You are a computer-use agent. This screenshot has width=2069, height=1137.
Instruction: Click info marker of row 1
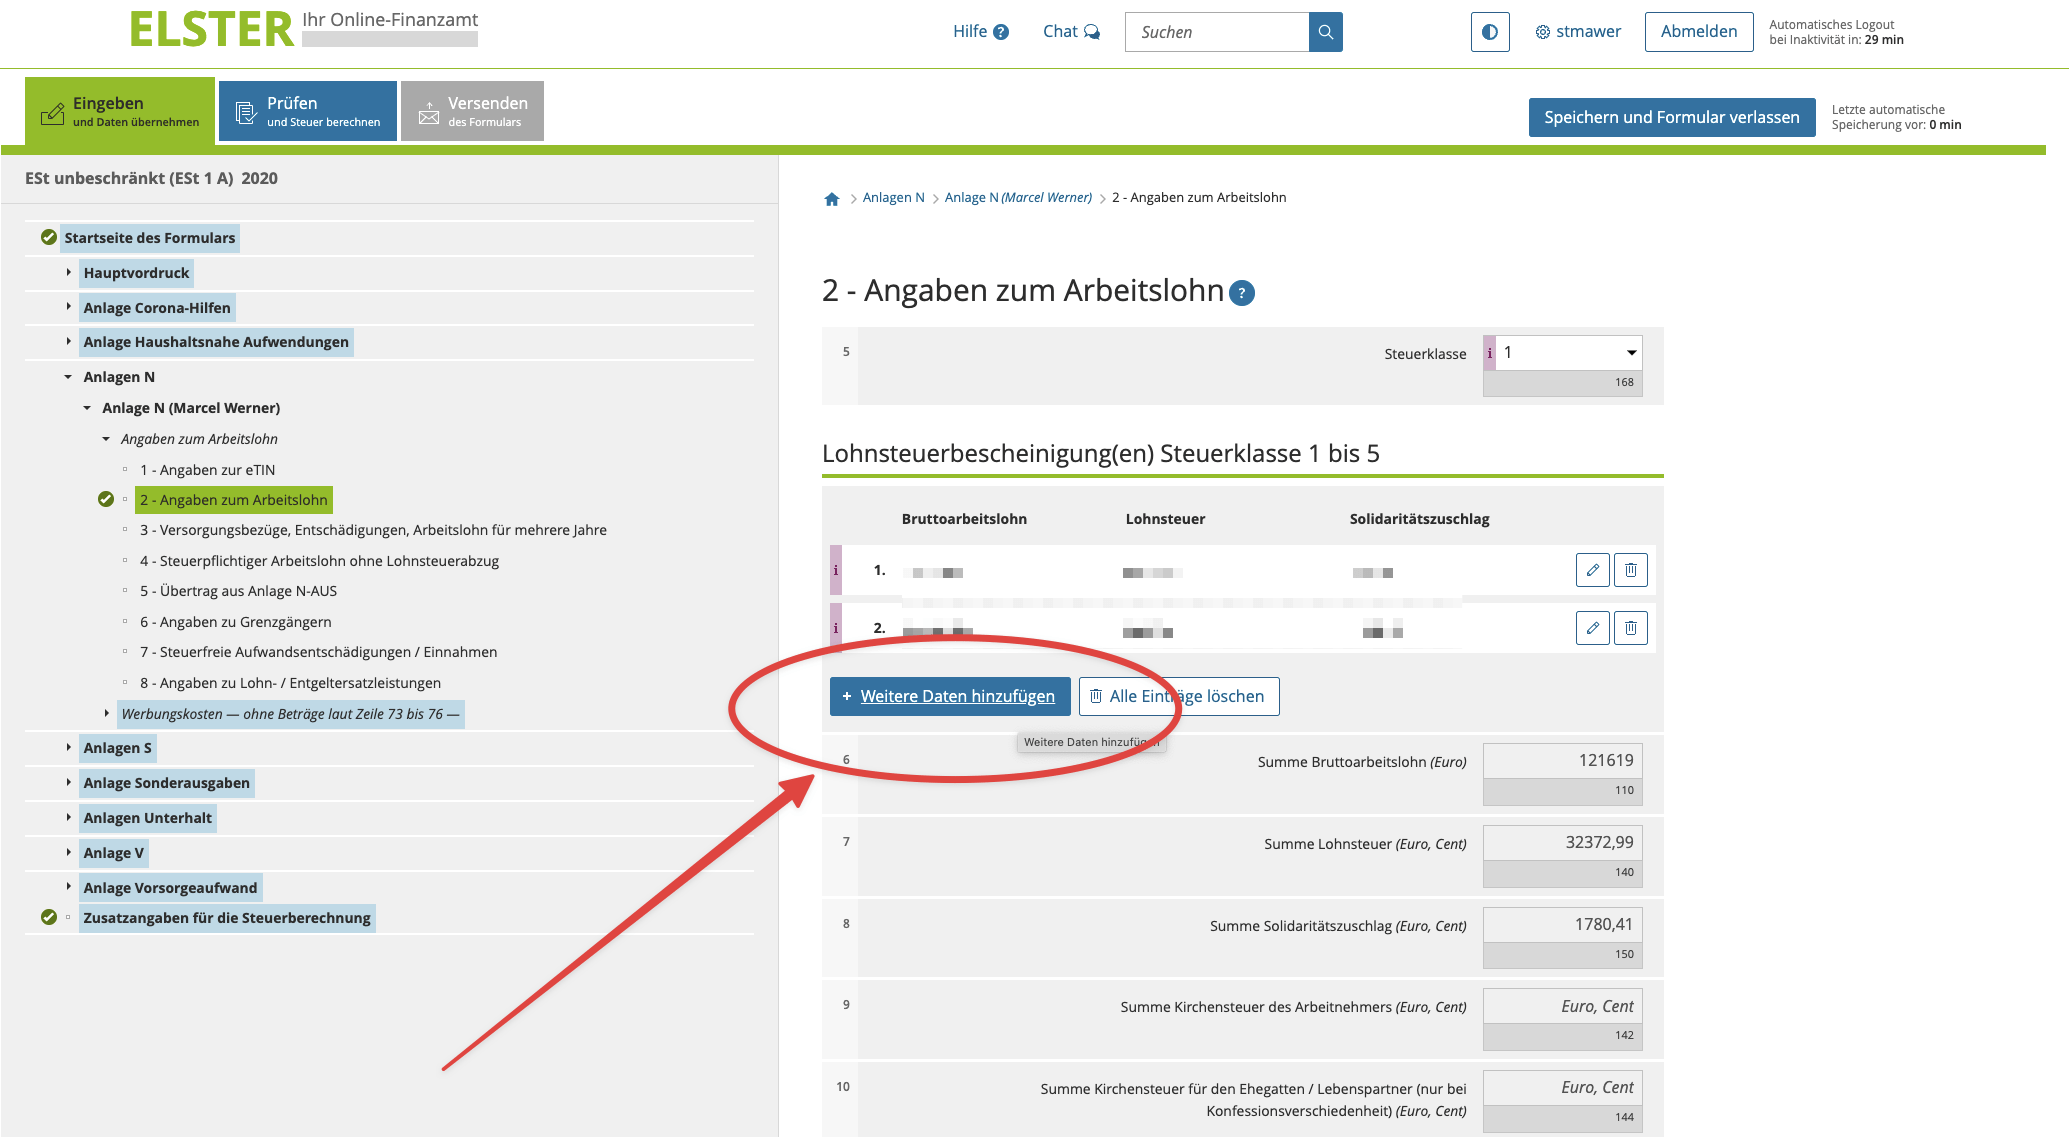pos(836,570)
